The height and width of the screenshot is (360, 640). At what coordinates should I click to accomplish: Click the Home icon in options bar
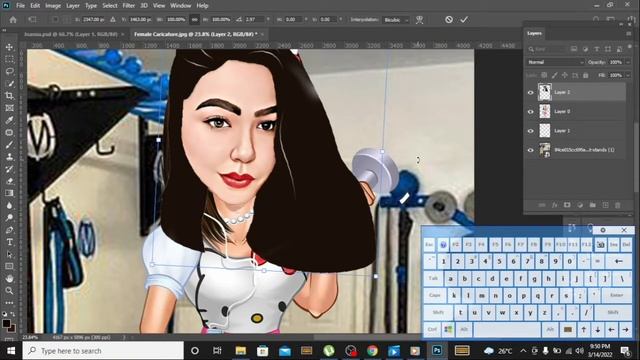[x=13, y=20]
